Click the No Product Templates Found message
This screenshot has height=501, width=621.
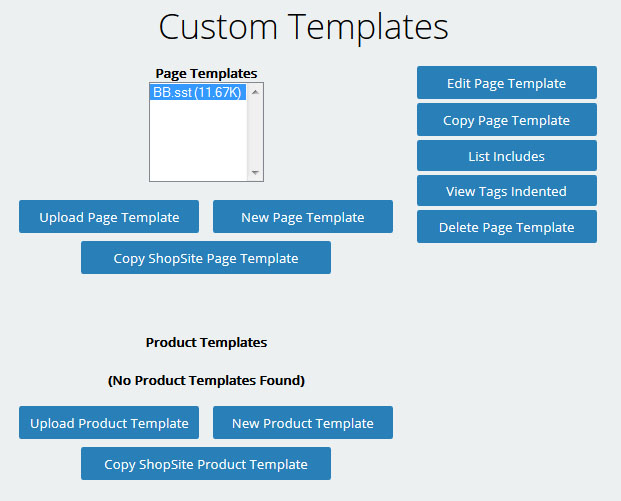click(206, 380)
